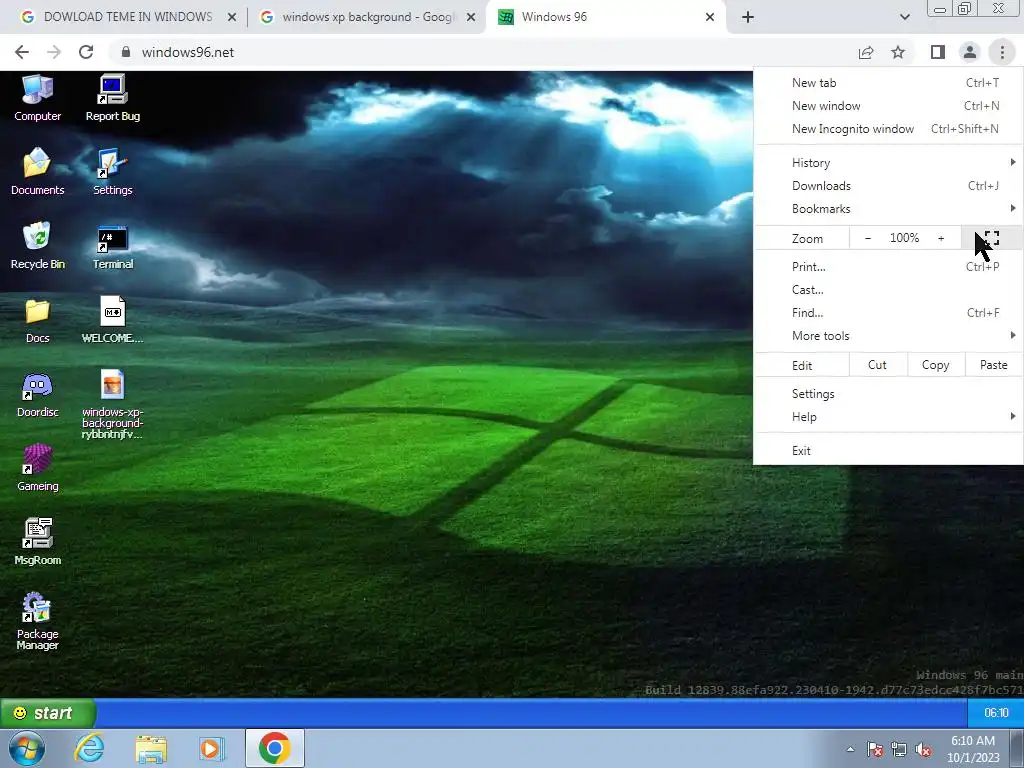Switch to DOWLOAD TEME IN WINDOWS tab
1024x768 pixels.
coord(128,17)
